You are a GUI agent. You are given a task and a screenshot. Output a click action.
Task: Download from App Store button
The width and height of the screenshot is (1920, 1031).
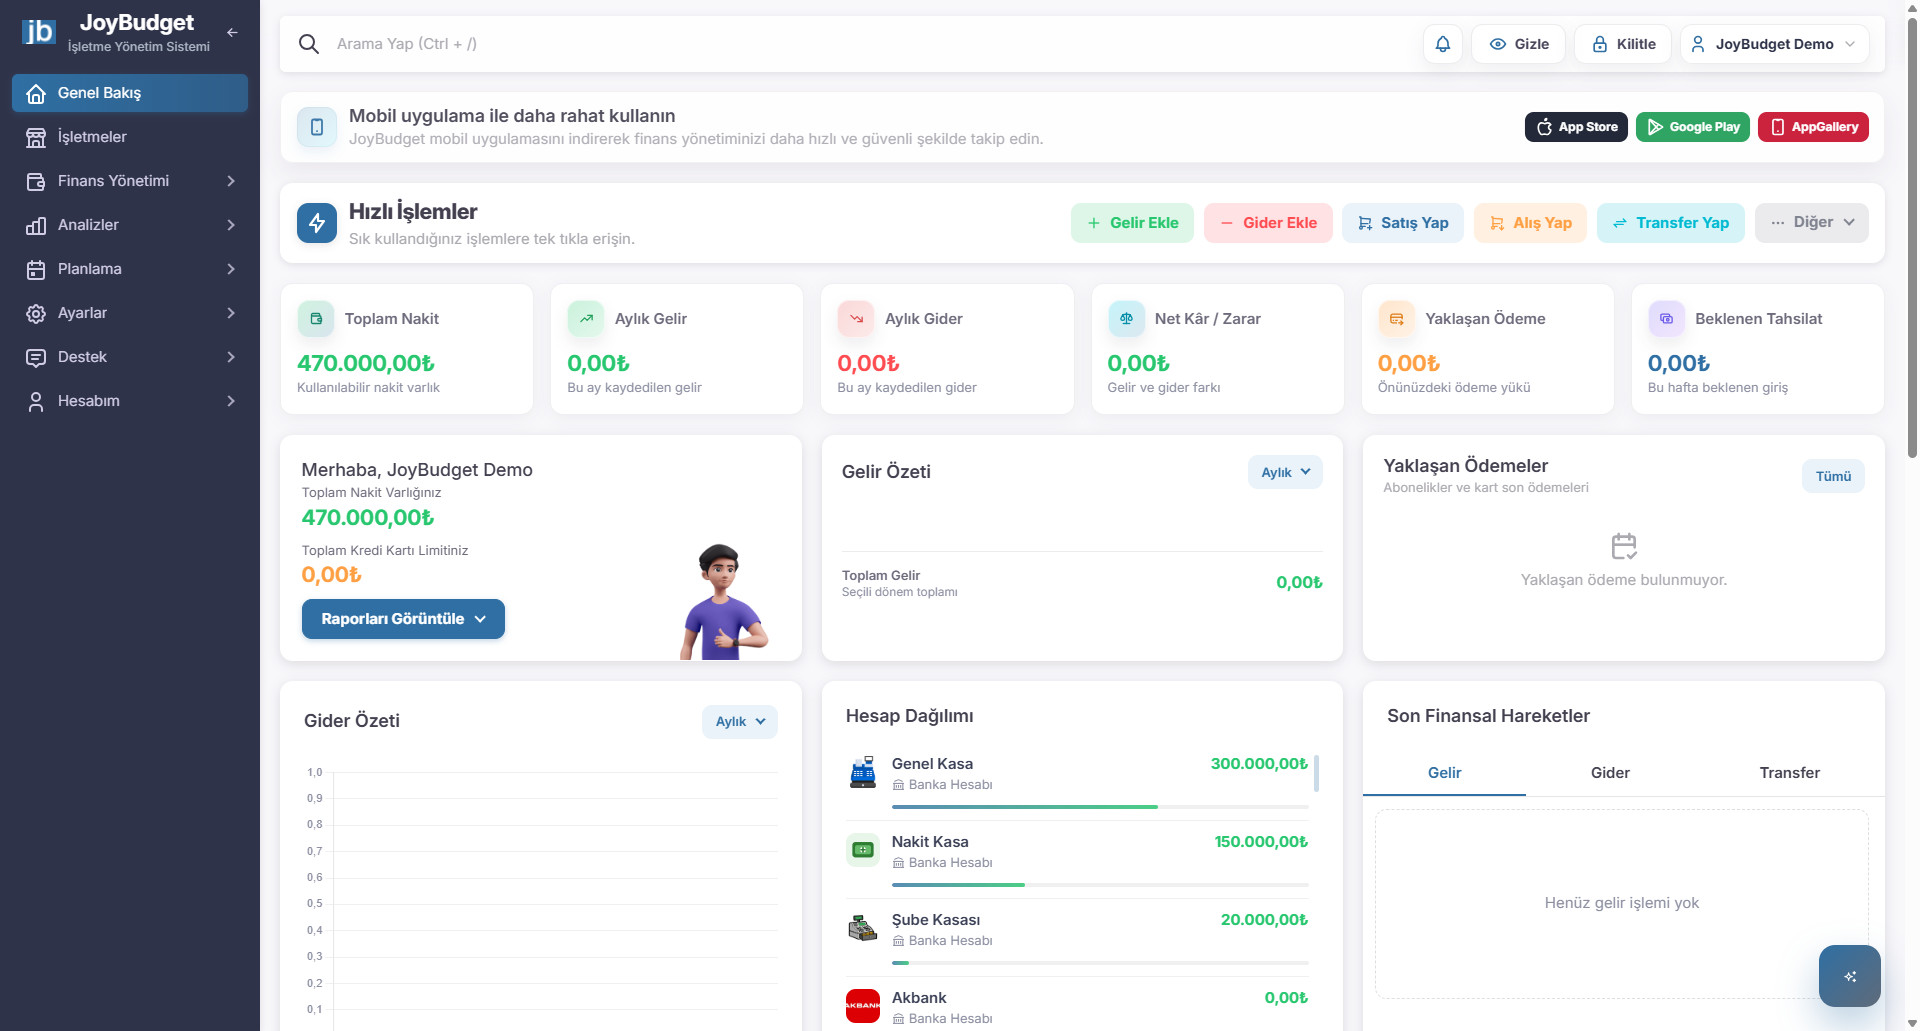click(1576, 127)
